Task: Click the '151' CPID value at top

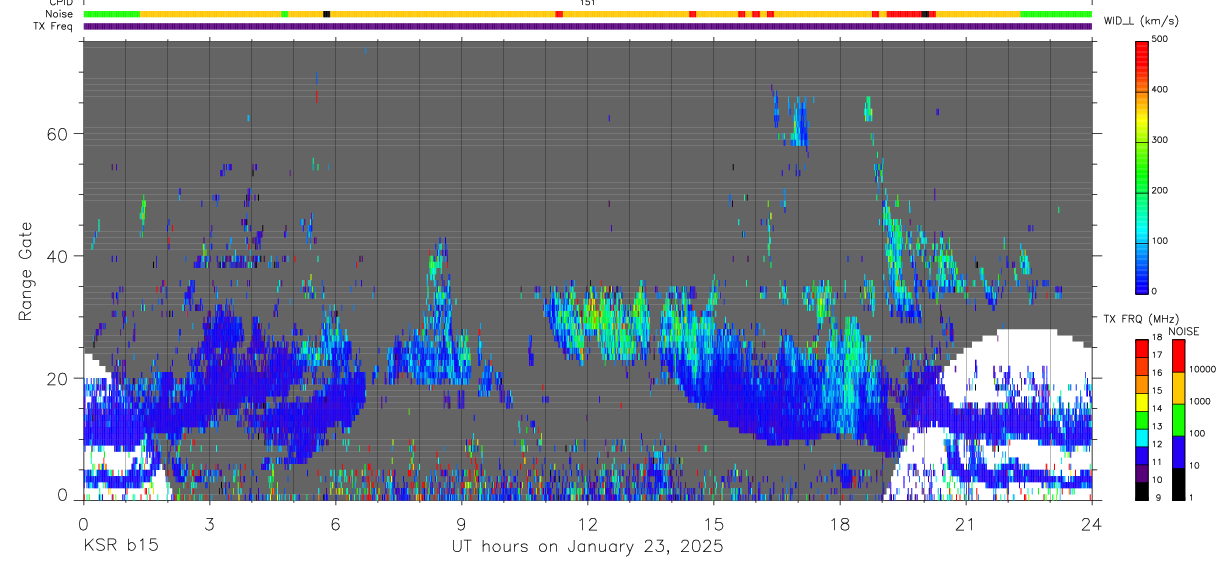Action: [x=588, y=3]
